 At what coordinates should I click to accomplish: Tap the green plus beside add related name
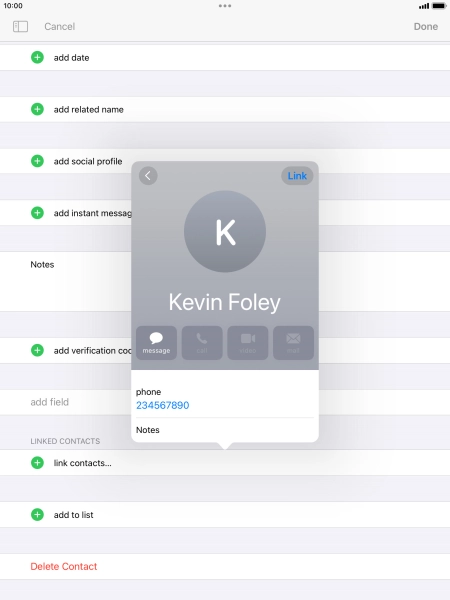37,109
